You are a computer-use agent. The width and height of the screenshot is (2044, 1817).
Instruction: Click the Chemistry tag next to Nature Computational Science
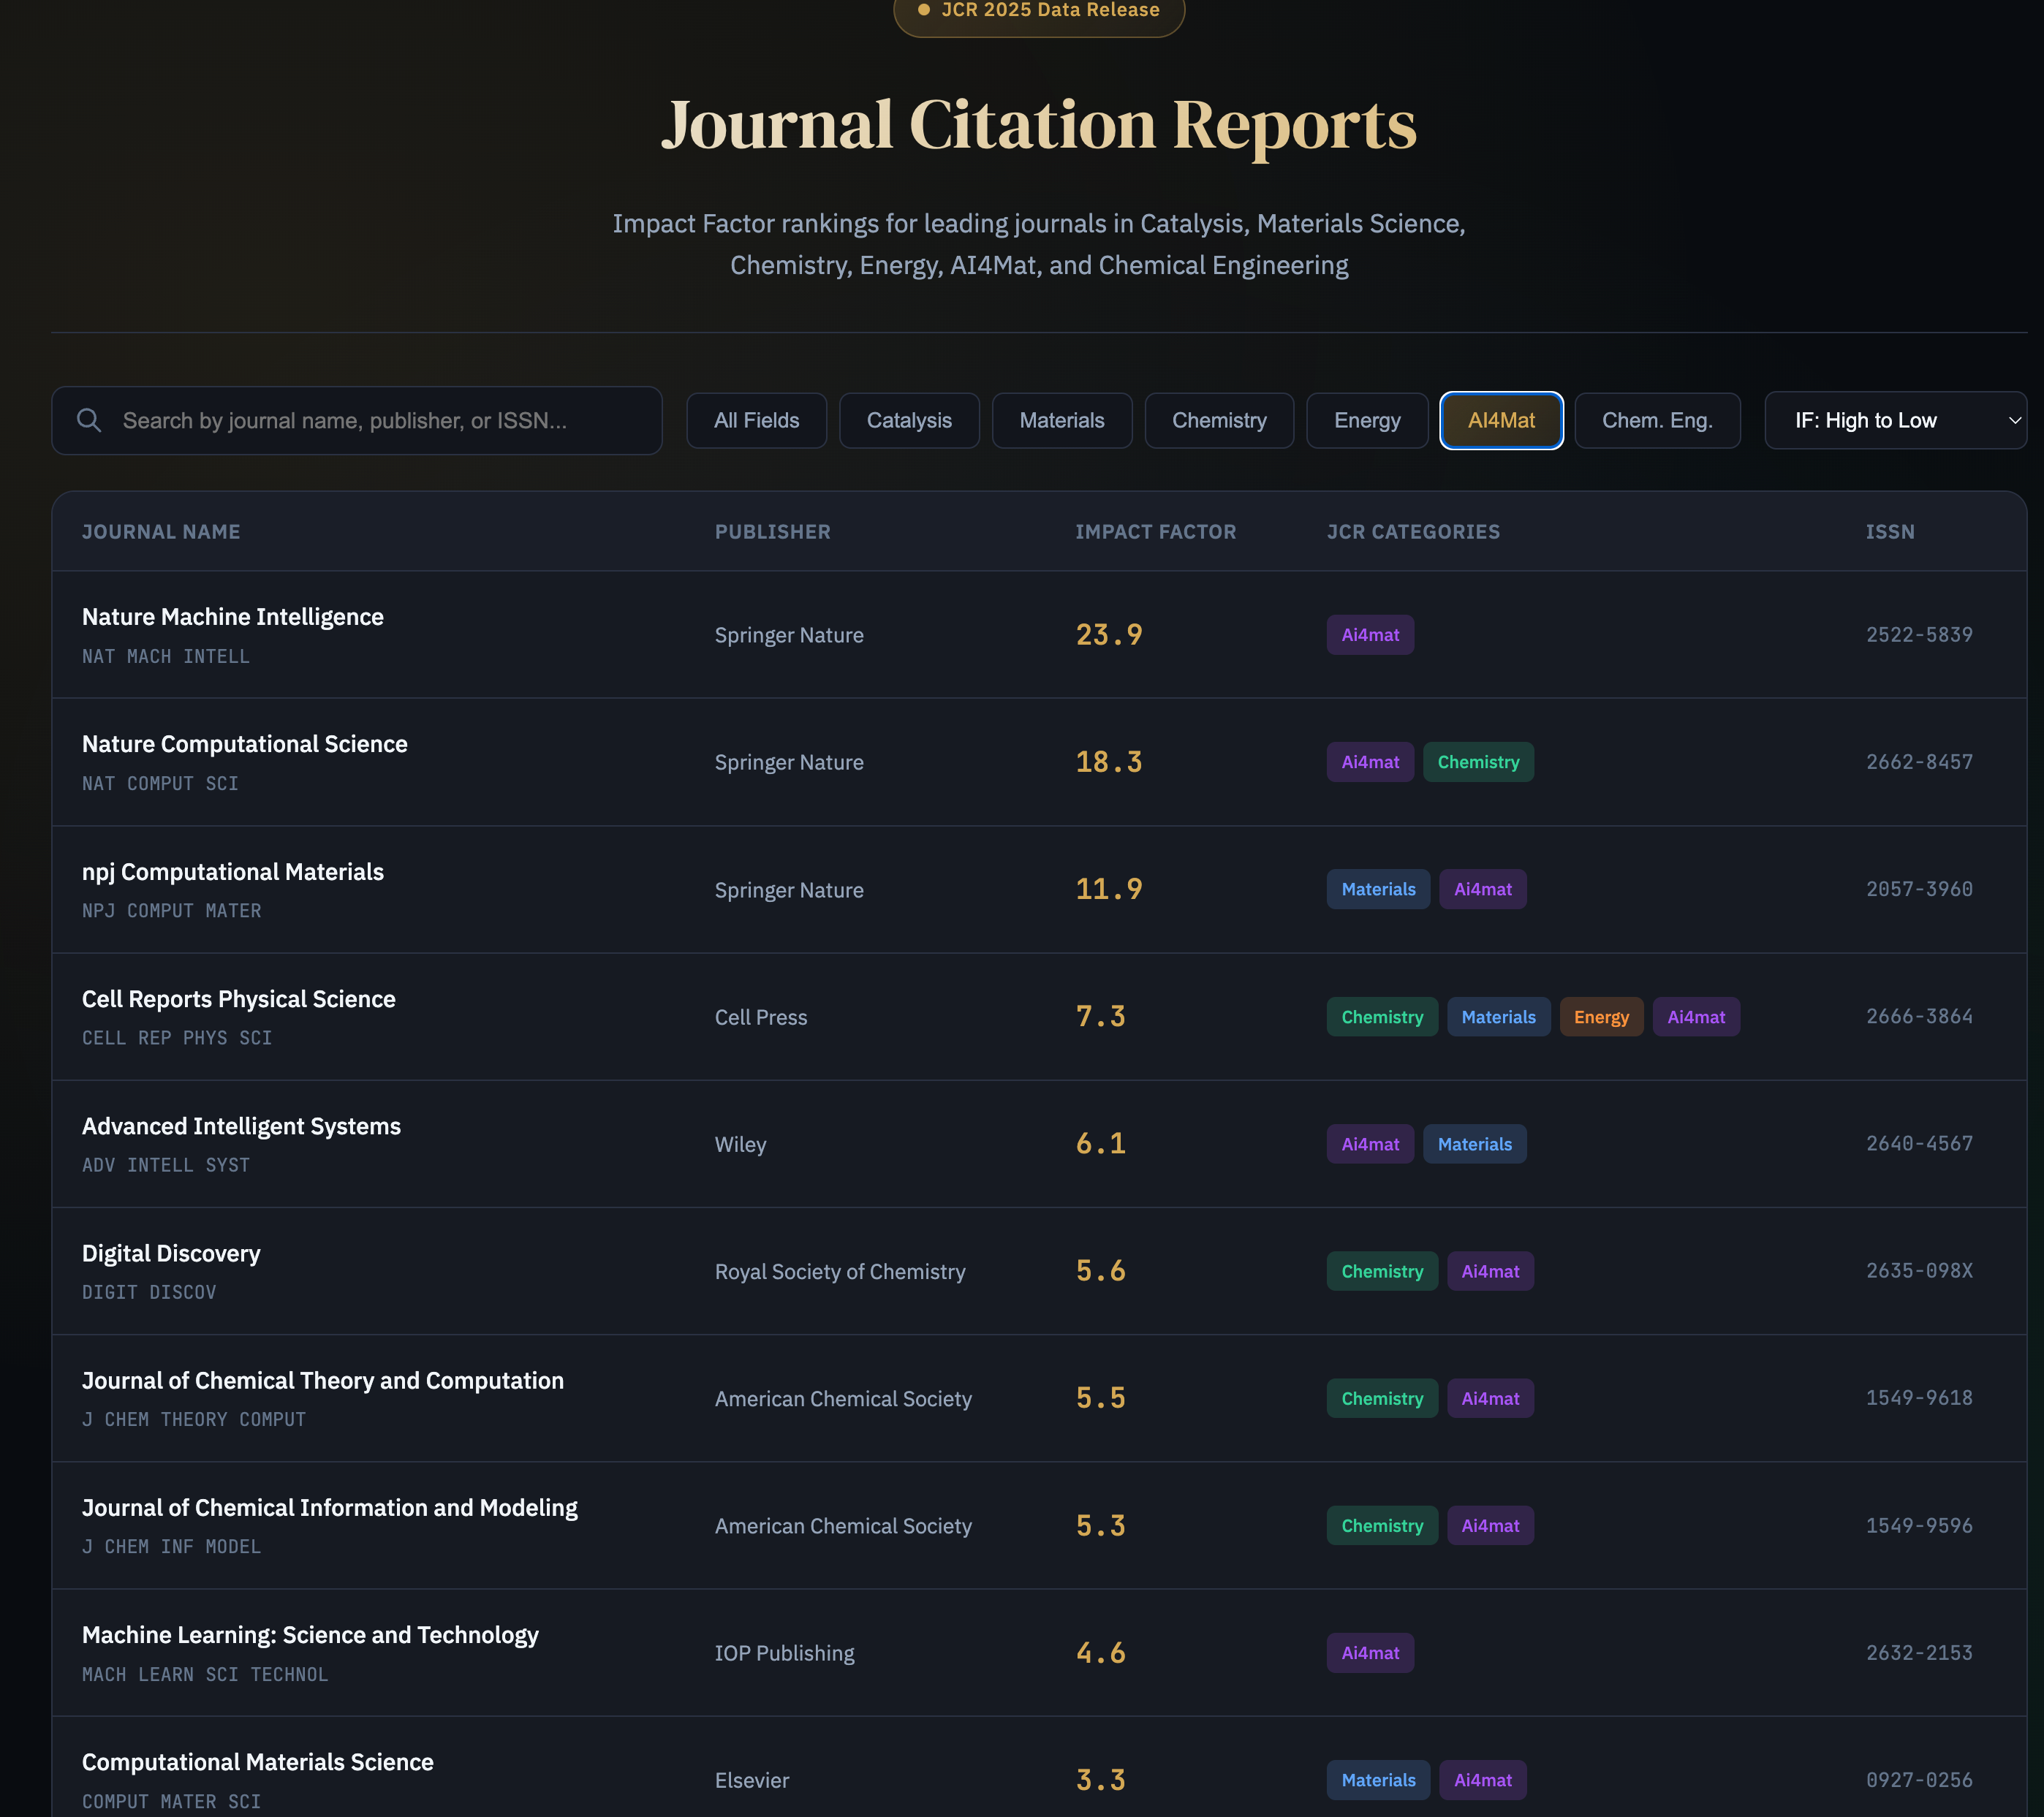click(1478, 761)
